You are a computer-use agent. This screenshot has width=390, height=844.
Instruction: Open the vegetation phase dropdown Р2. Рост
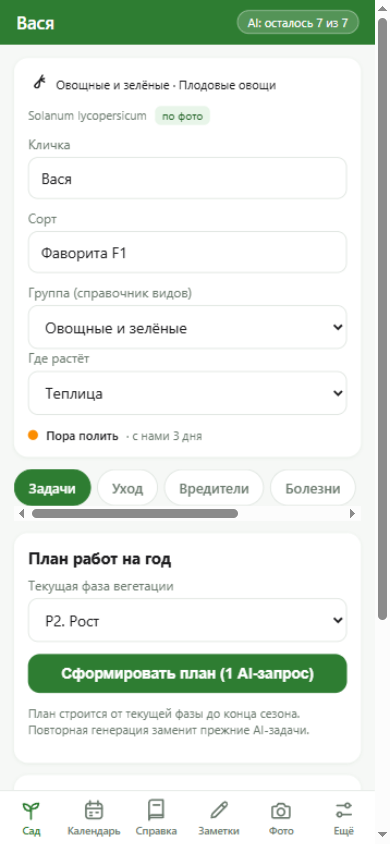pos(187,620)
